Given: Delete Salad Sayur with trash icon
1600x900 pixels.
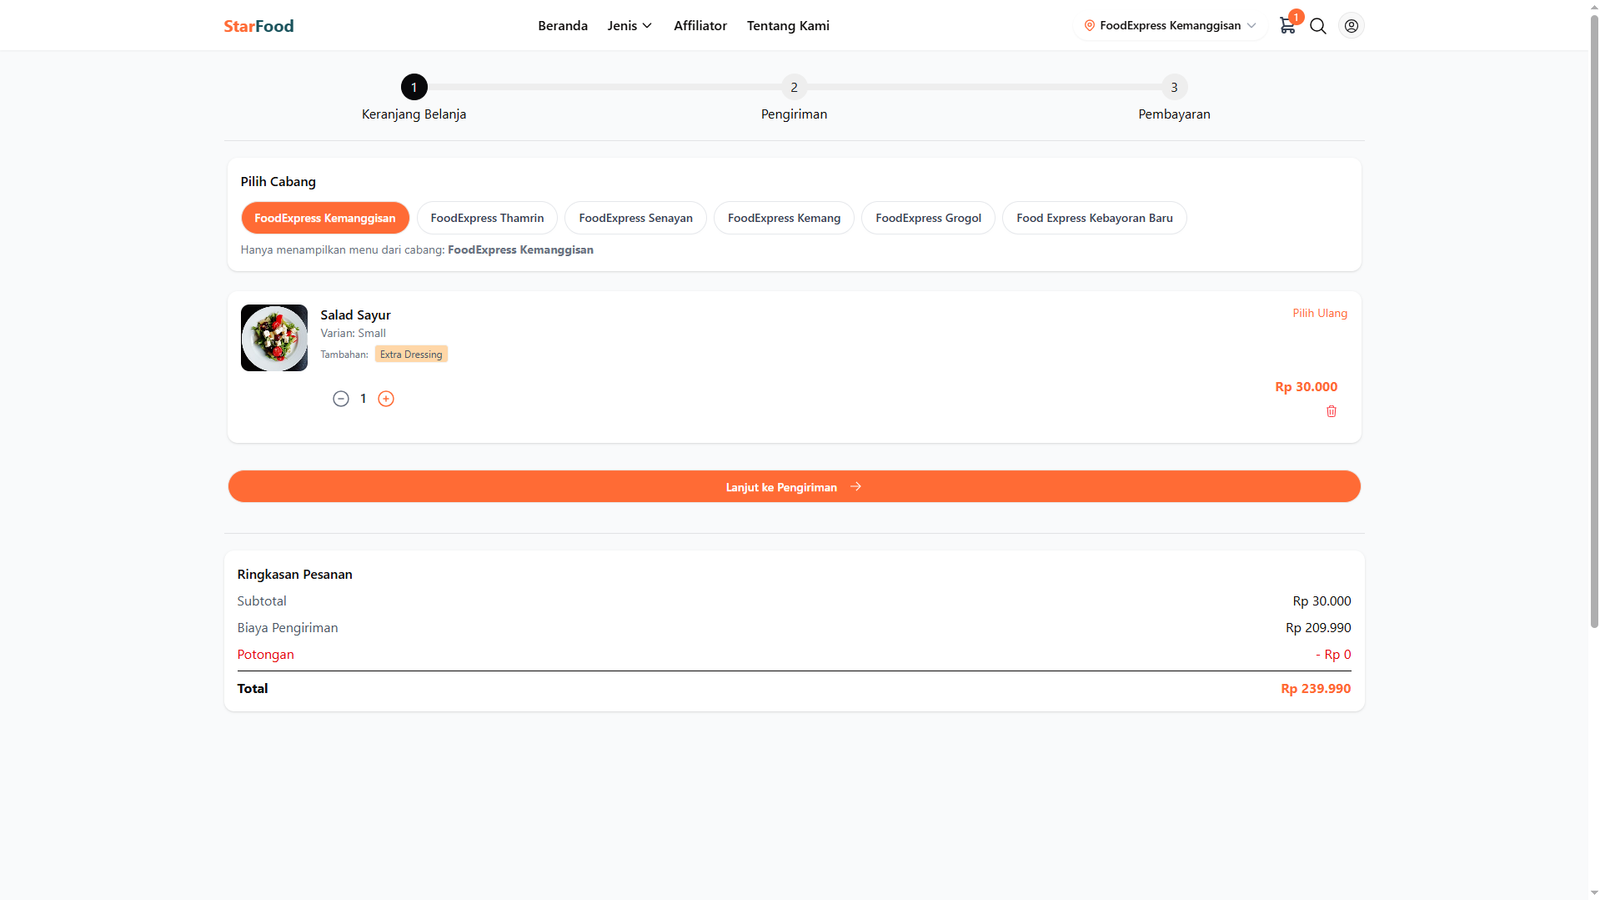Looking at the screenshot, I should 1331,412.
